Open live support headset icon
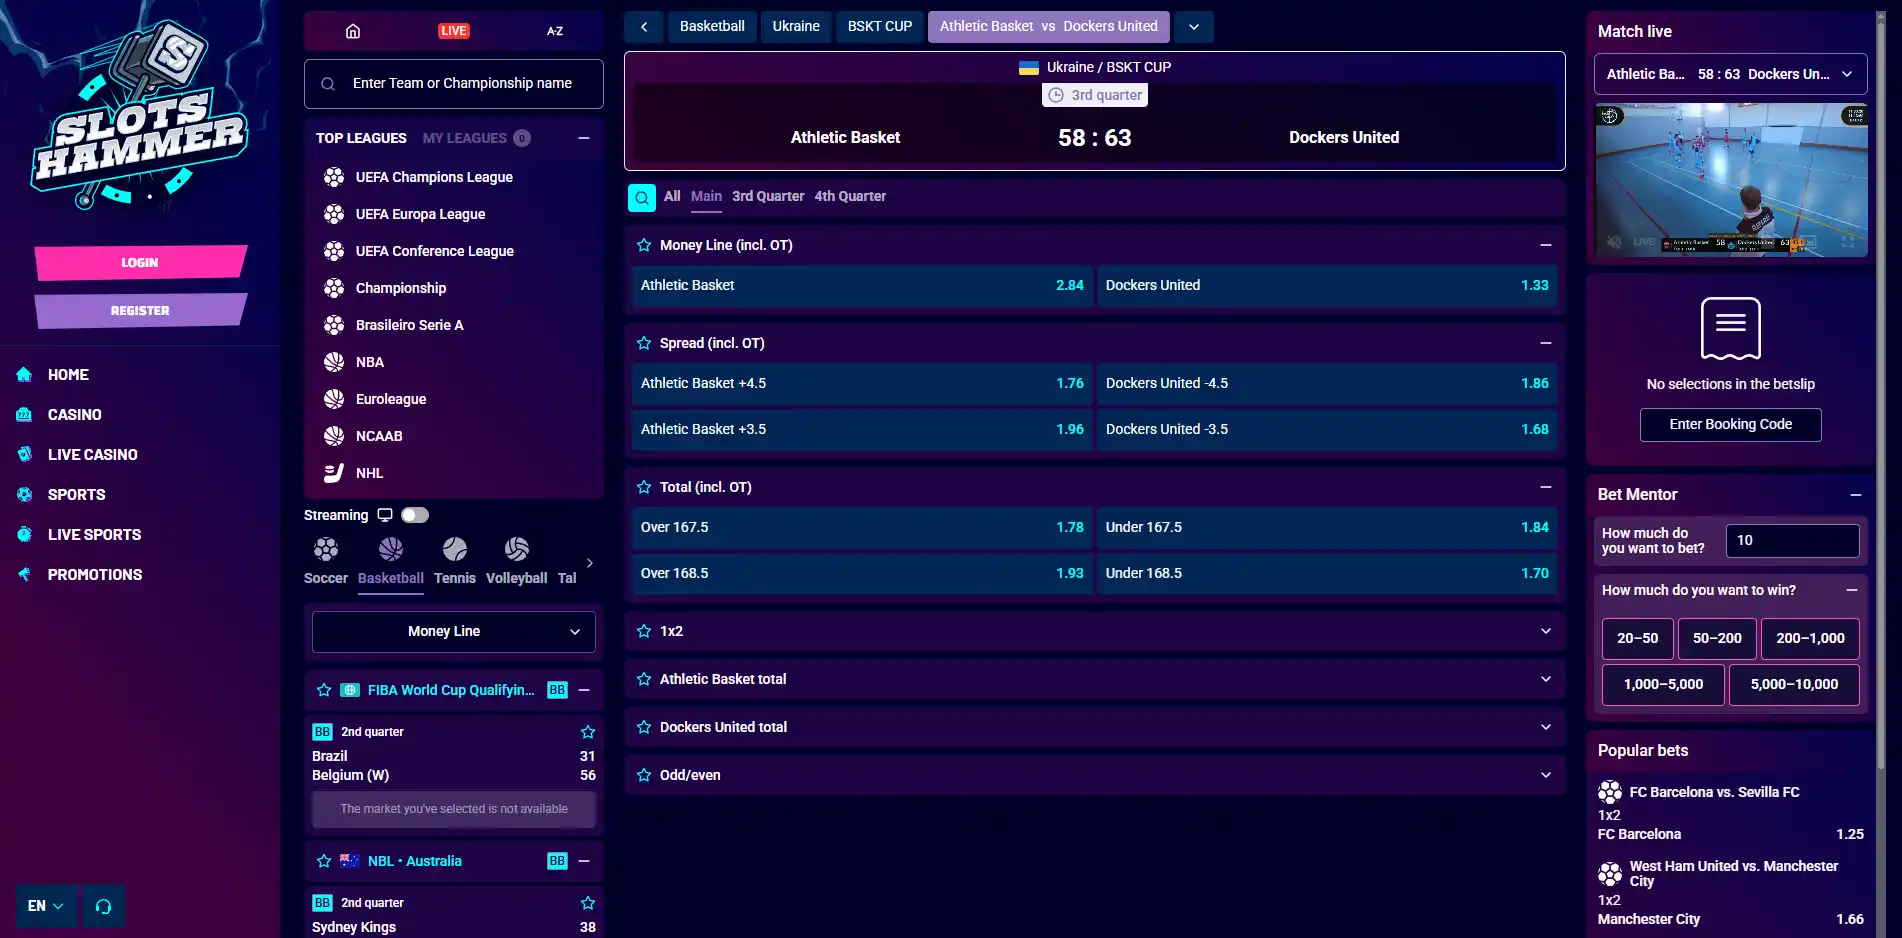This screenshot has height=938, width=1902. click(103, 906)
